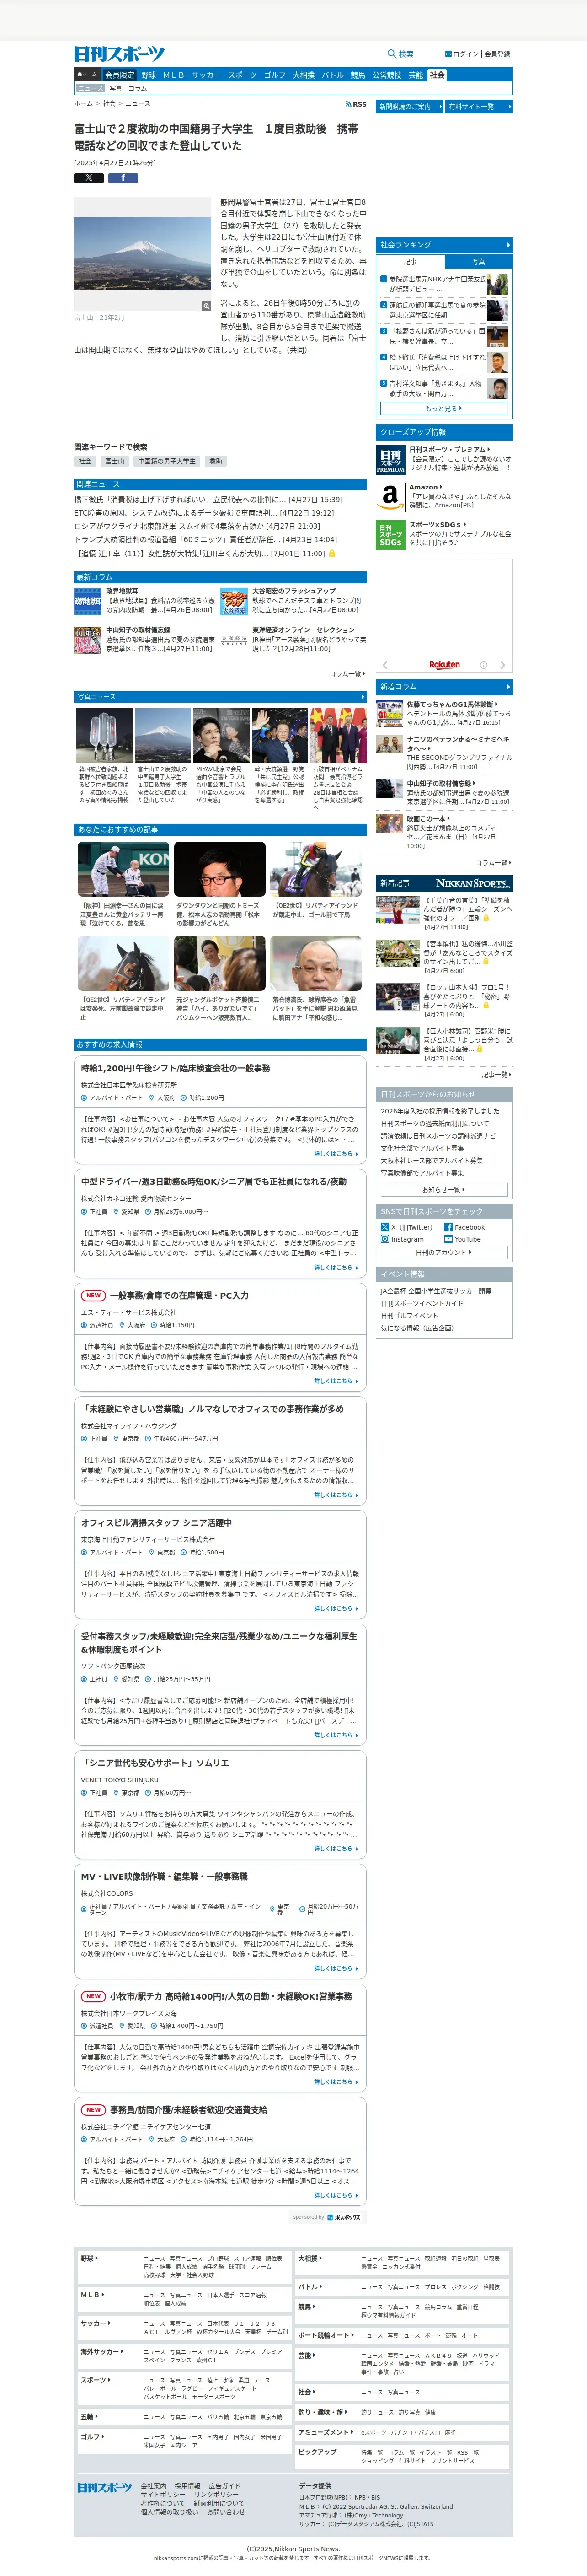Enlarge Mt. Fuji photo with magnifier icon

coord(206,306)
